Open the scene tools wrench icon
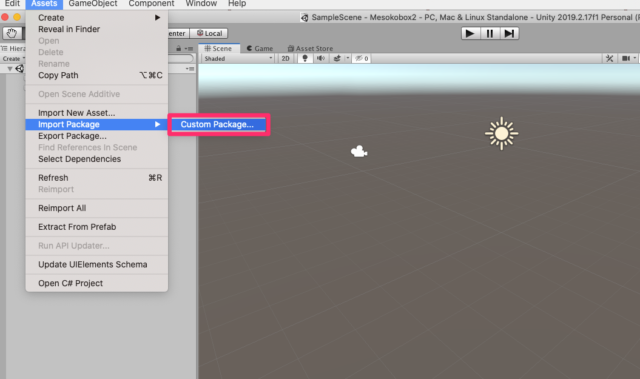 click(609, 58)
